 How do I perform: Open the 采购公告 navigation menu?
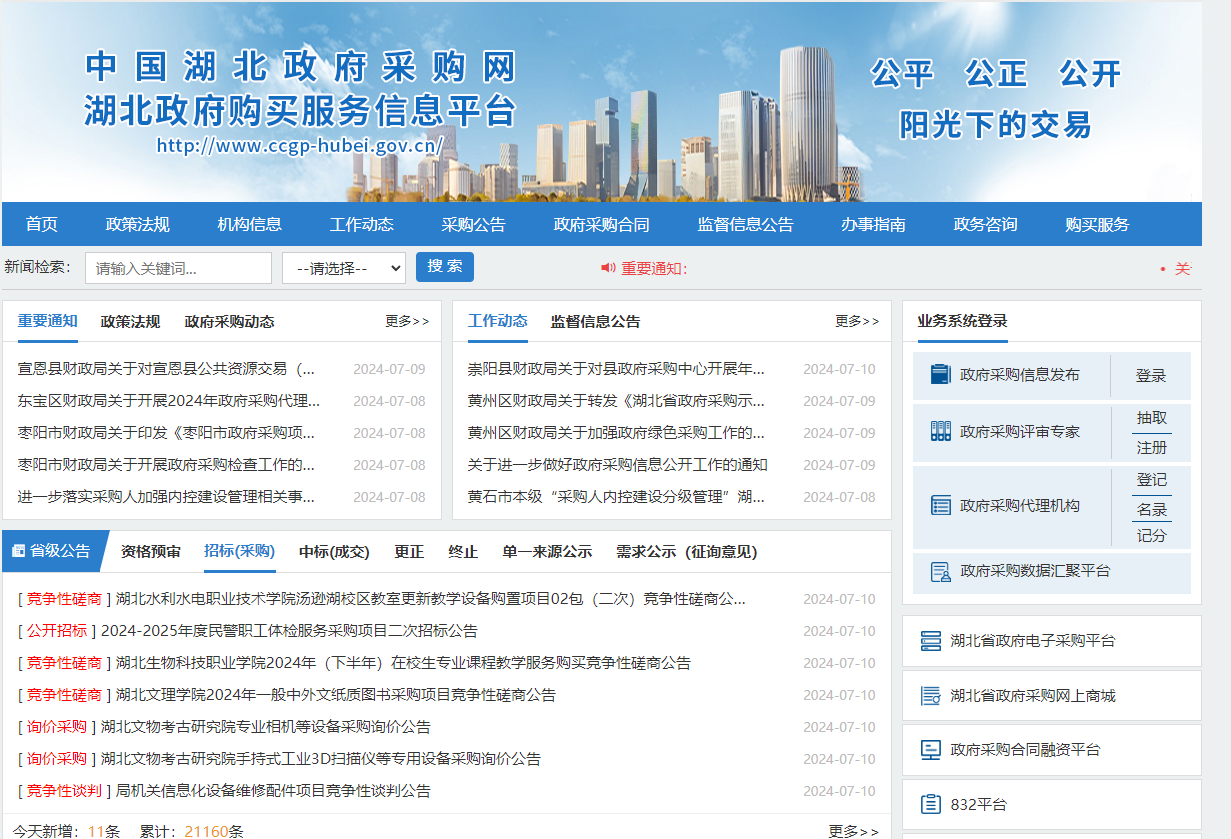point(473,225)
